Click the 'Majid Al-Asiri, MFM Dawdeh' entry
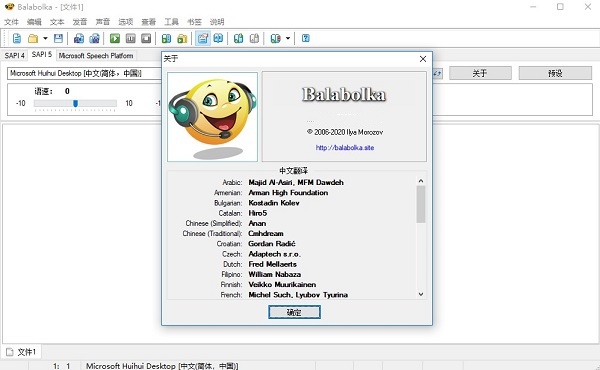Screen dimensions: 600x370 point(296,182)
